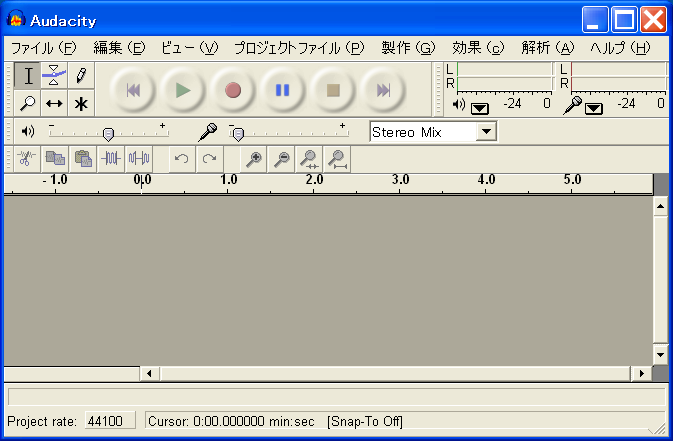This screenshot has height=441, width=673.
Task: Click the input level meter L bar
Action: click(618, 70)
